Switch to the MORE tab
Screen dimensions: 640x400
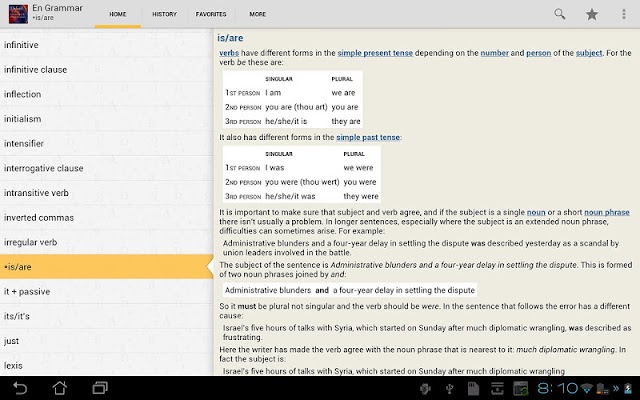click(x=258, y=14)
